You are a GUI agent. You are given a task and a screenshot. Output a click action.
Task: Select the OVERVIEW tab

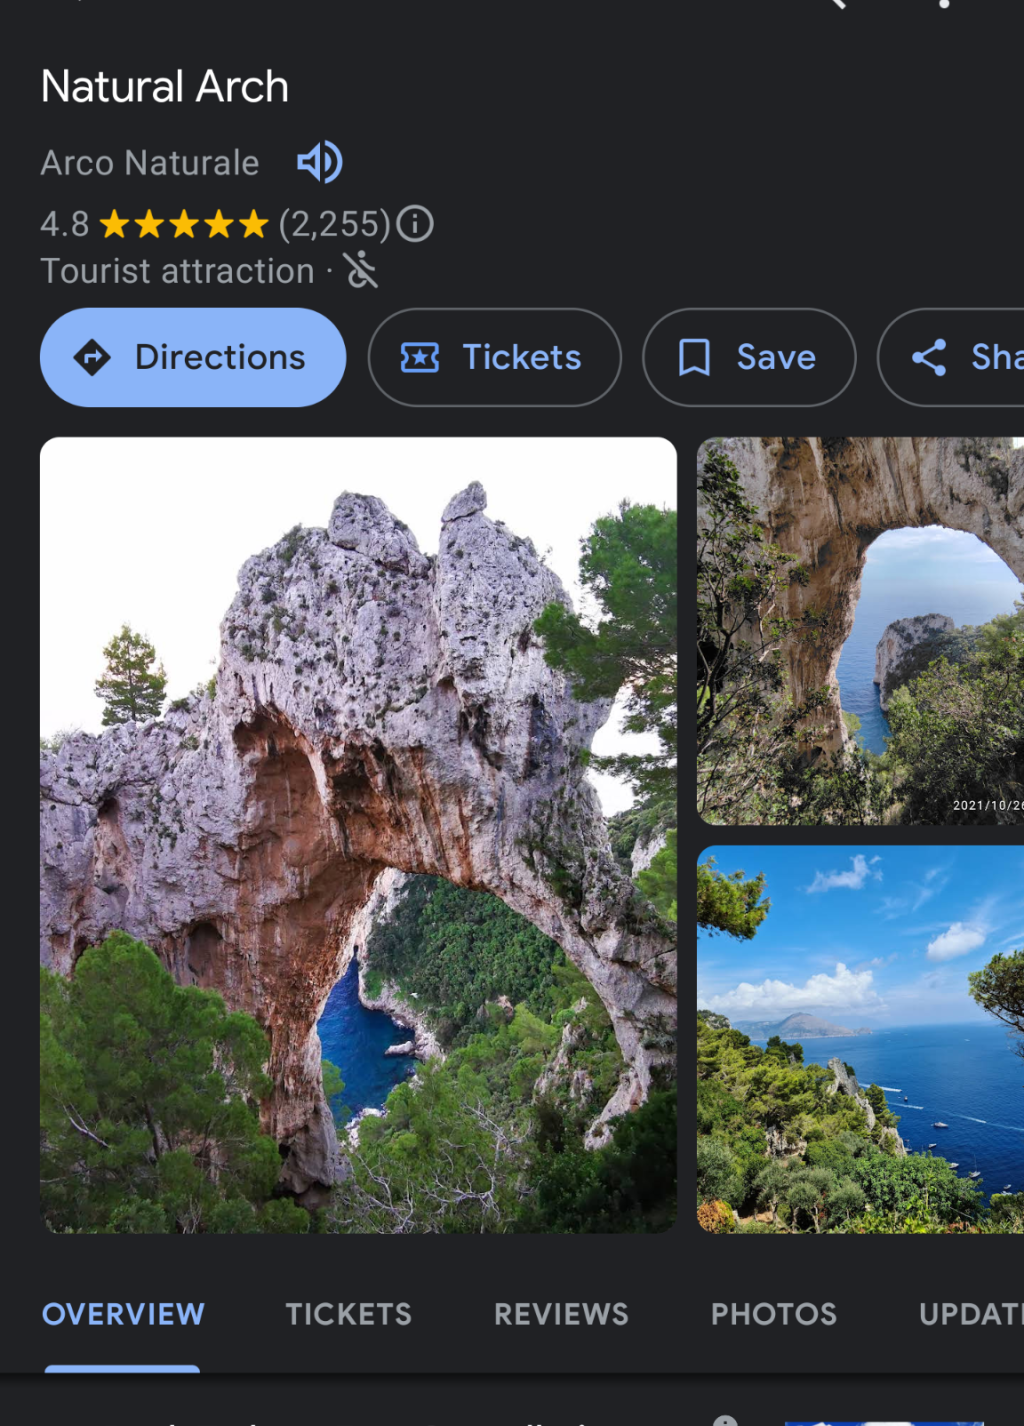123,1314
